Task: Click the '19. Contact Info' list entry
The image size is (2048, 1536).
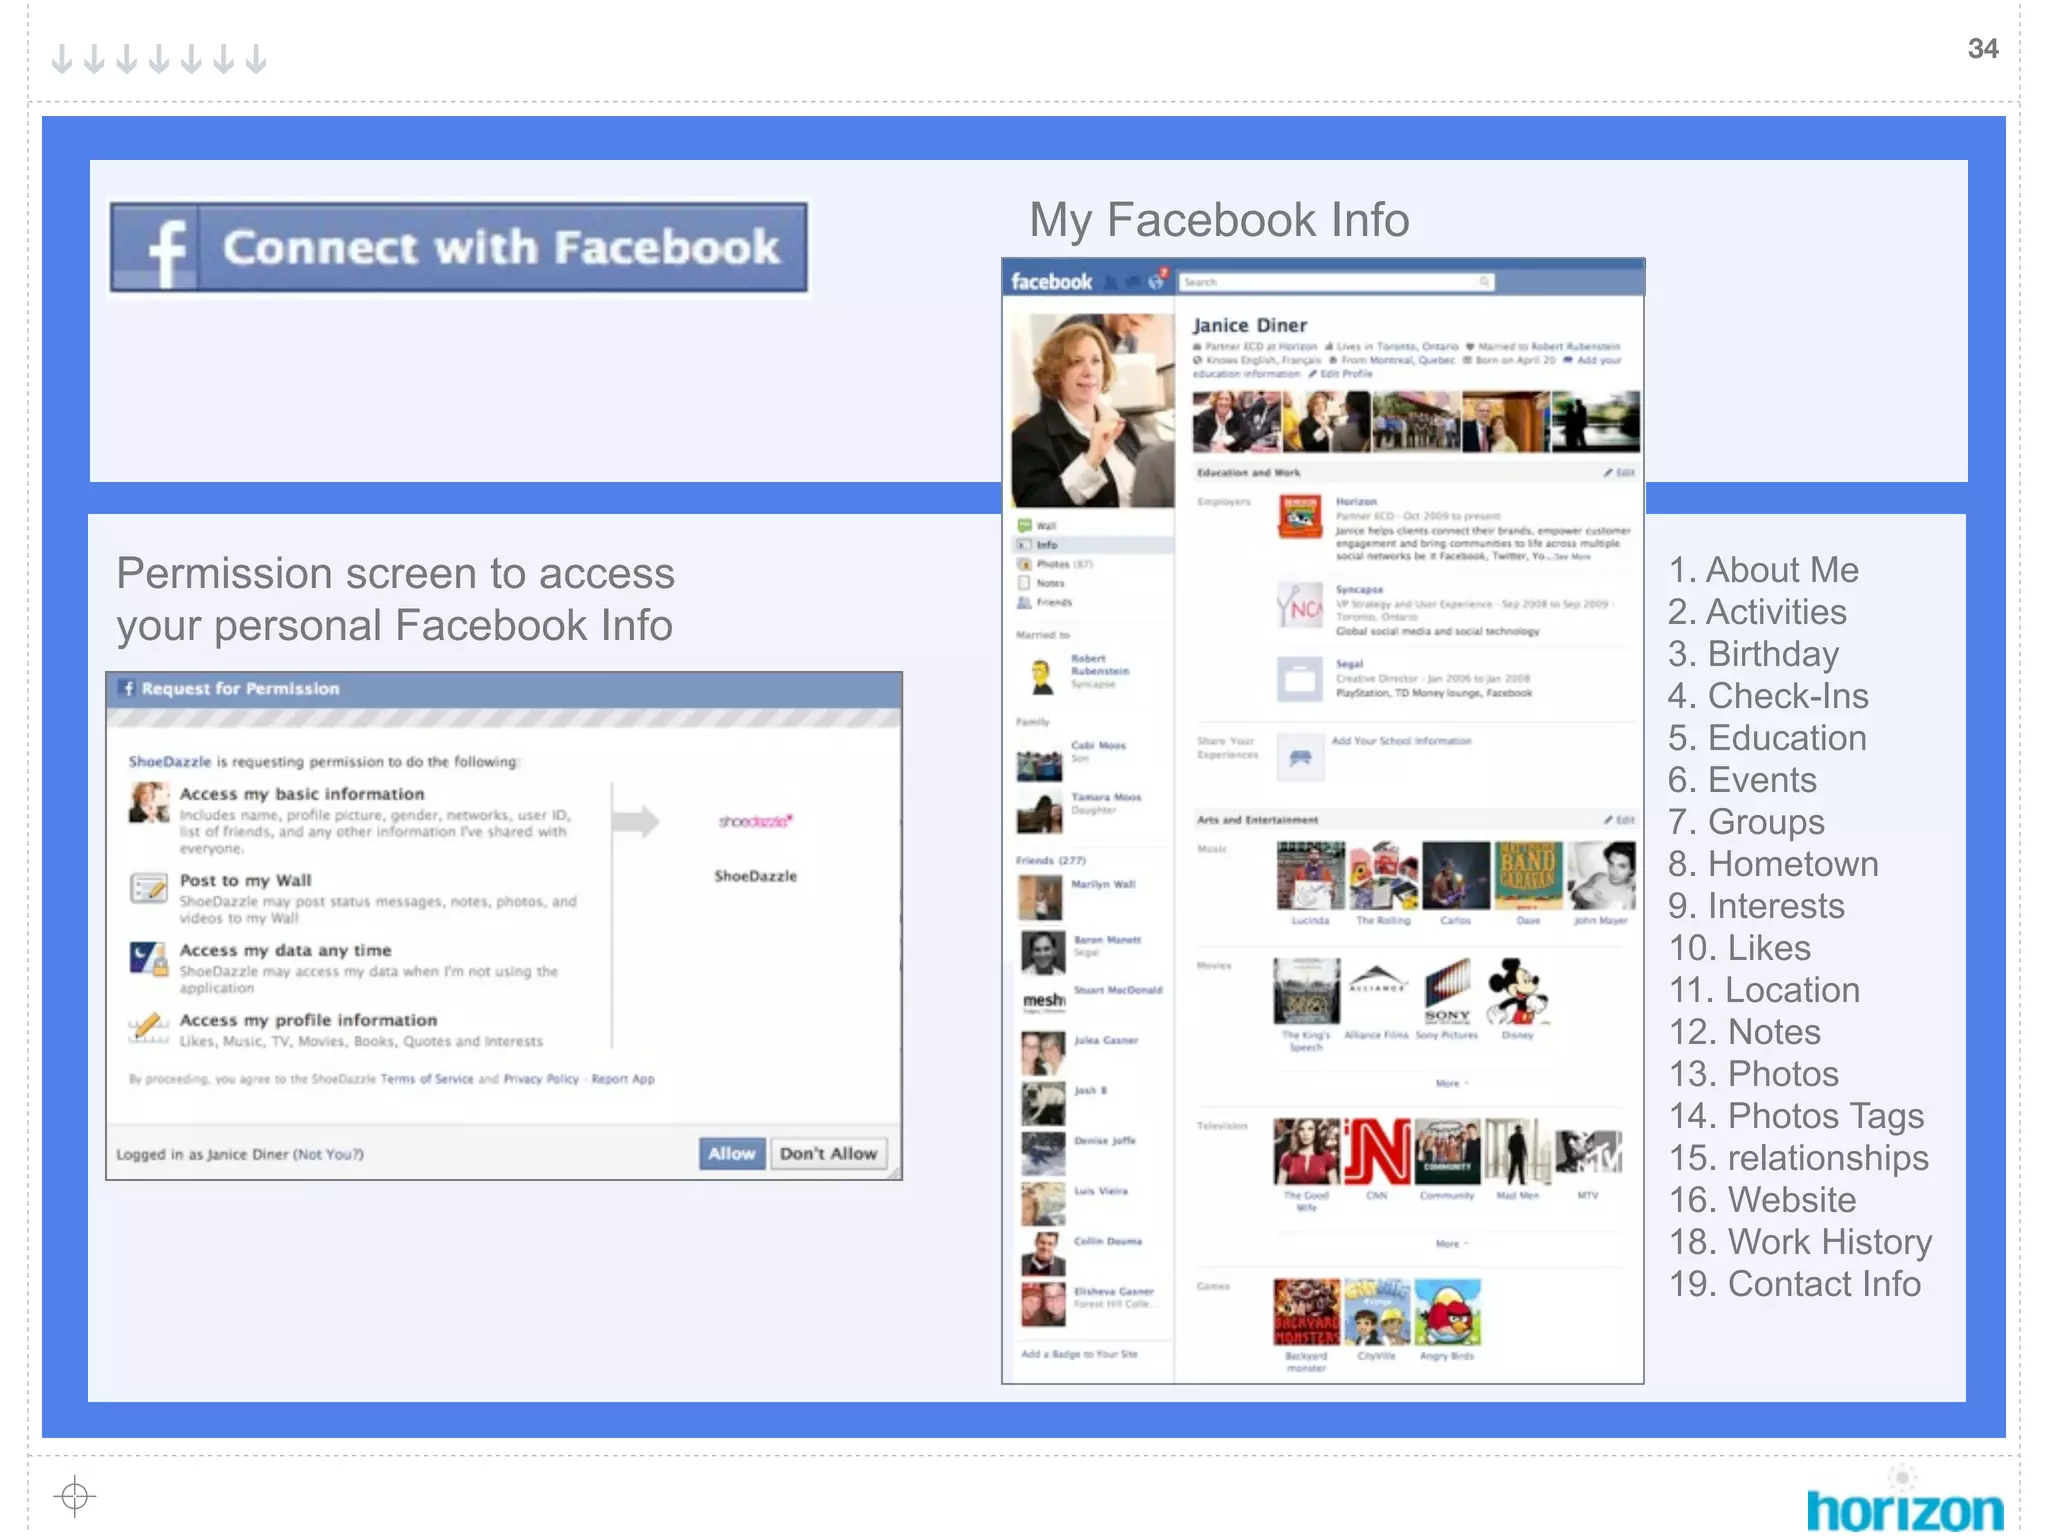Action: coord(1795,1284)
